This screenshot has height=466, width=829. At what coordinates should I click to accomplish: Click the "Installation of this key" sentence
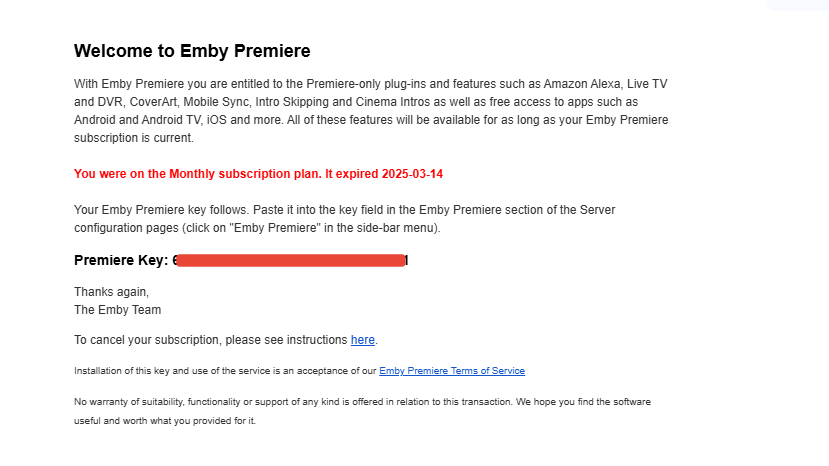click(x=299, y=371)
